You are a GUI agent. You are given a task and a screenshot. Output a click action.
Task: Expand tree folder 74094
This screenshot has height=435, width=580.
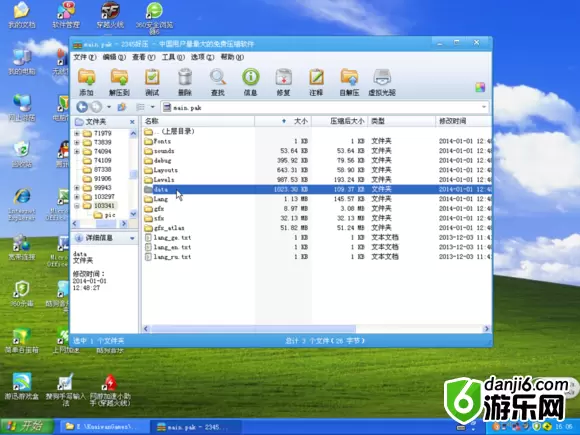coord(77,151)
